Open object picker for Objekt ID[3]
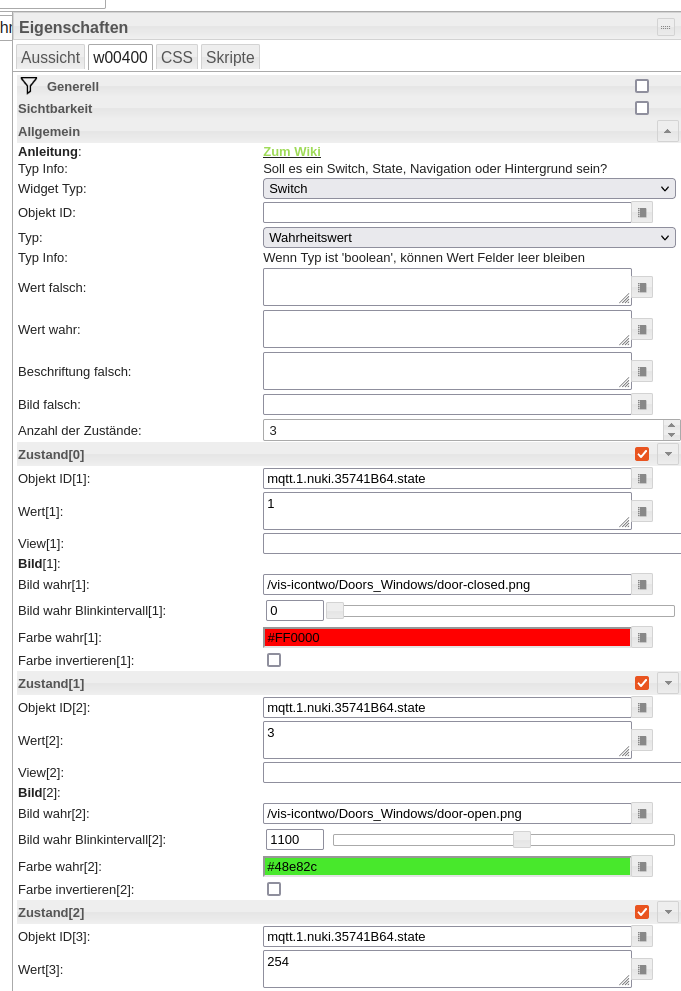Screen dimensions: 681x991 click(642, 937)
